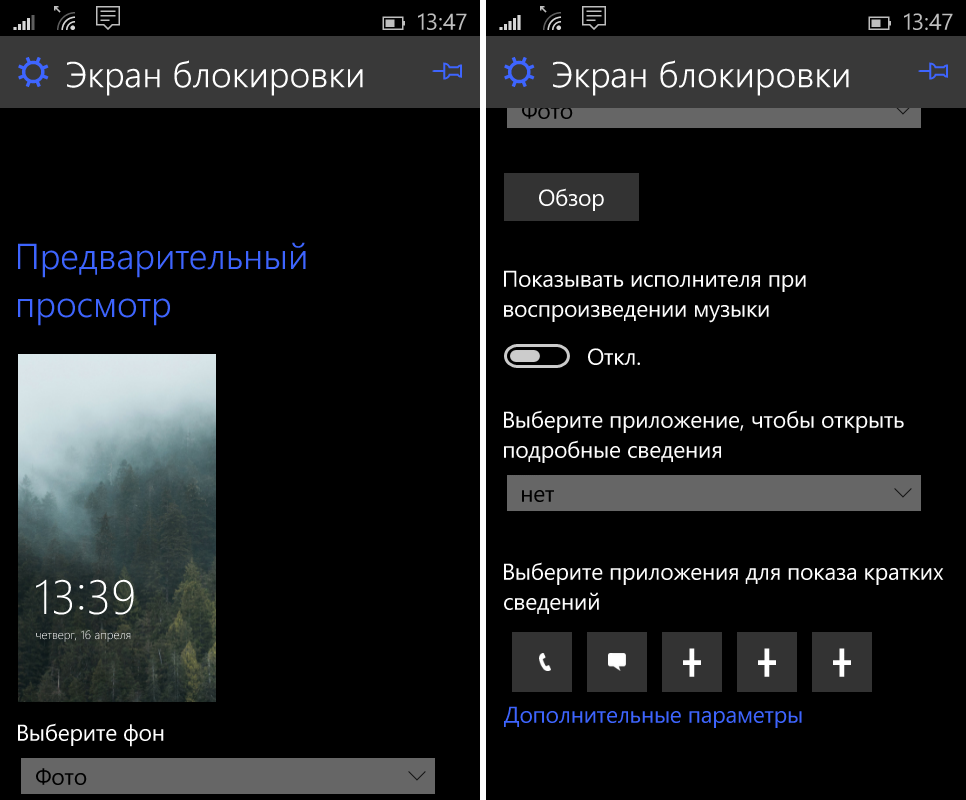Click the settings gear on the left screen

(33, 73)
